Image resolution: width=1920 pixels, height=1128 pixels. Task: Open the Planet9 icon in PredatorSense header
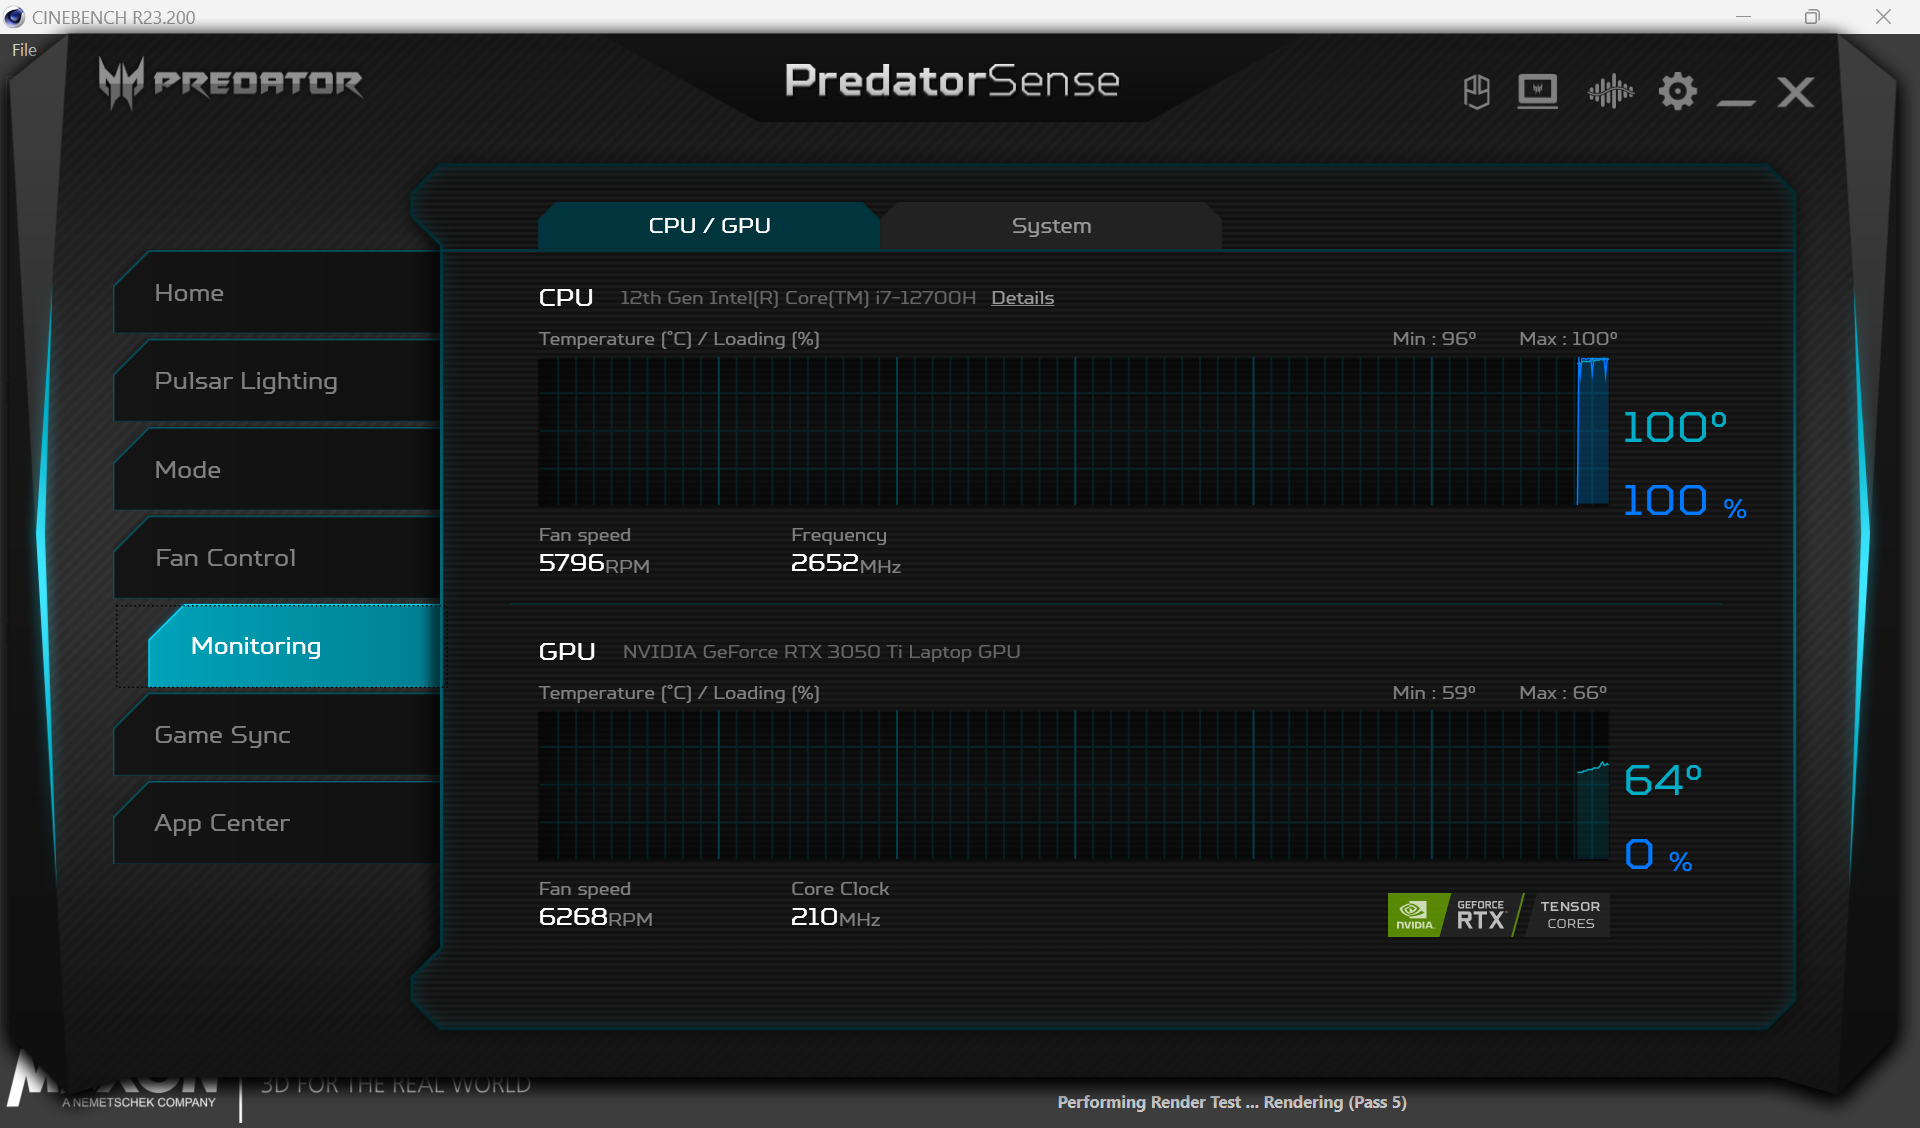1476,92
